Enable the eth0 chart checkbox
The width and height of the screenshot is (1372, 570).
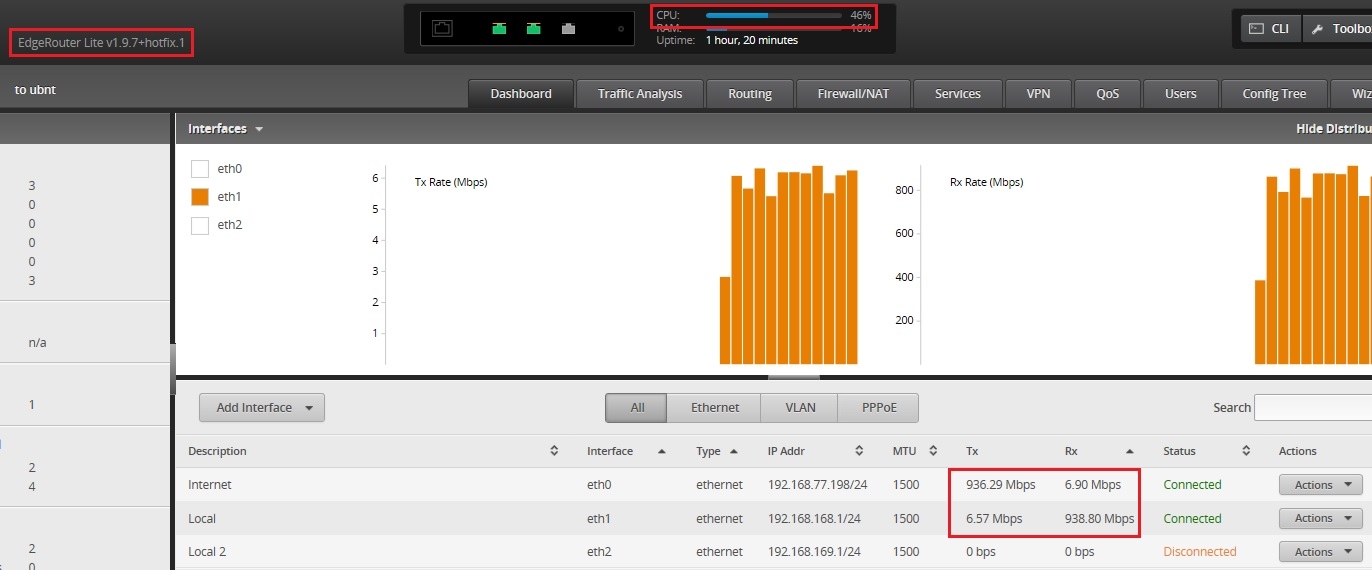pos(199,169)
